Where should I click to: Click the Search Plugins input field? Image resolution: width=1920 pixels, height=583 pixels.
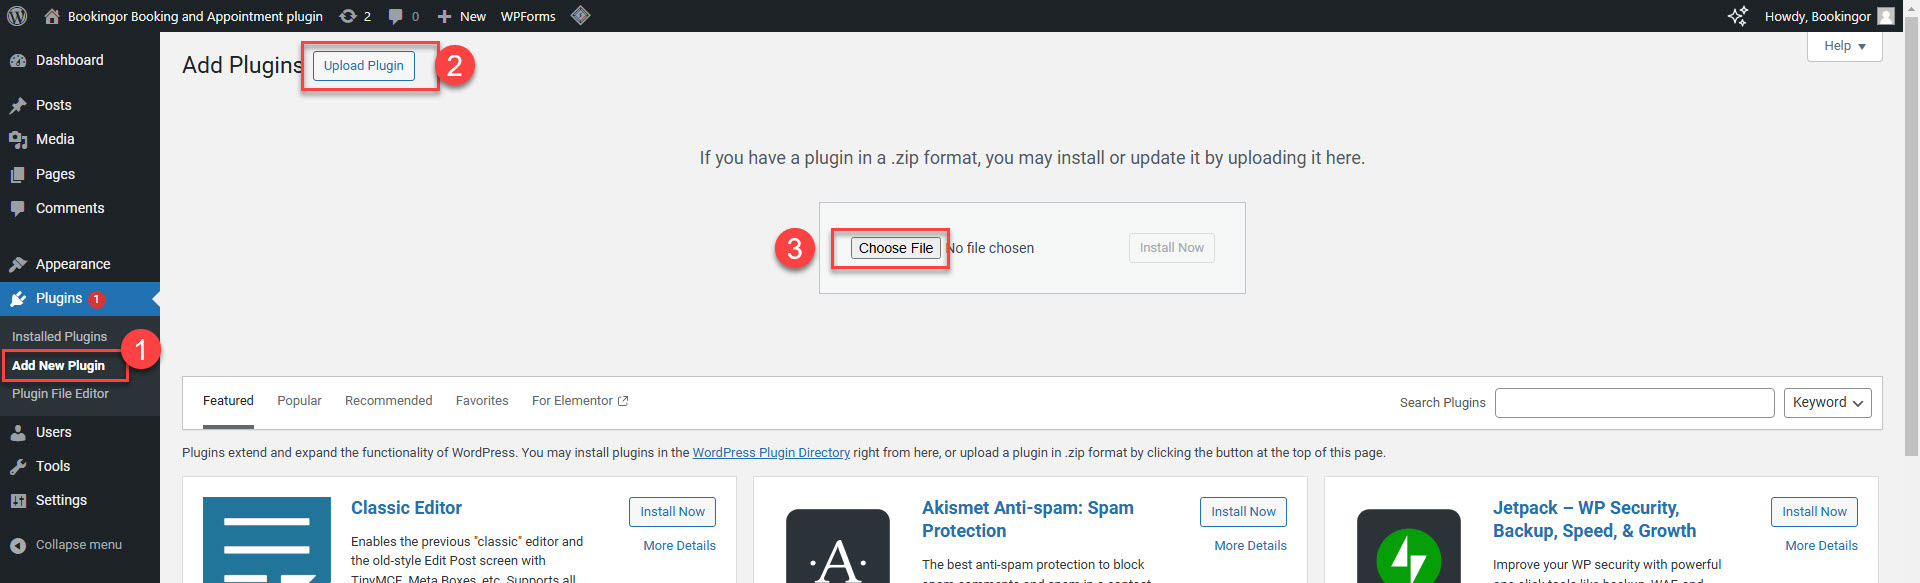(1635, 402)
